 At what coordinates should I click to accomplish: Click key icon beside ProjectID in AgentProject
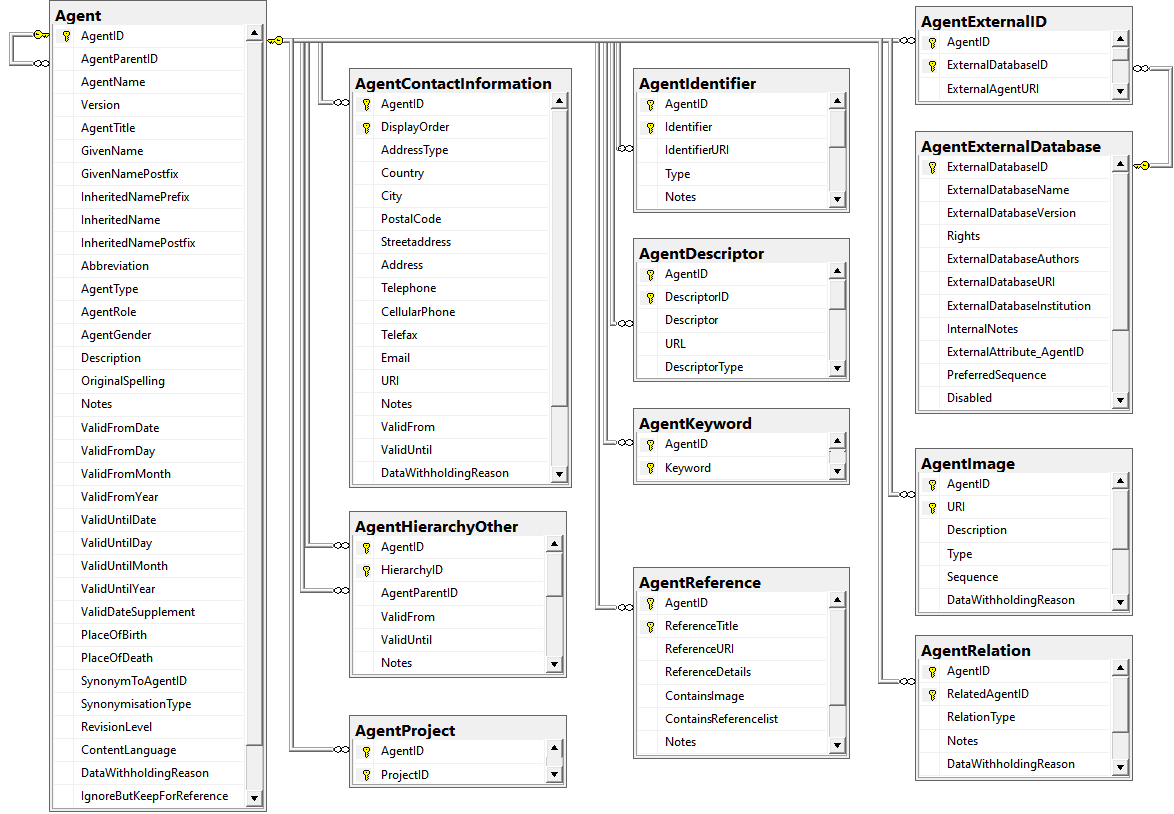[x=367, y=775]
